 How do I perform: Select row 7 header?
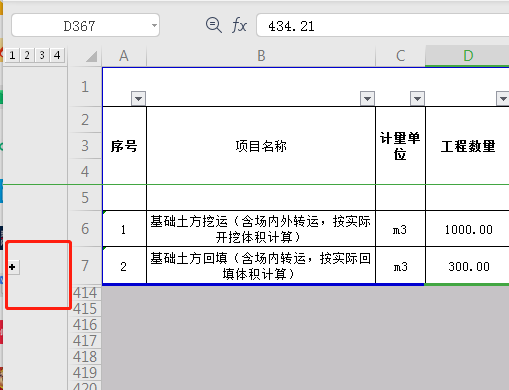(x=85, y=266)
